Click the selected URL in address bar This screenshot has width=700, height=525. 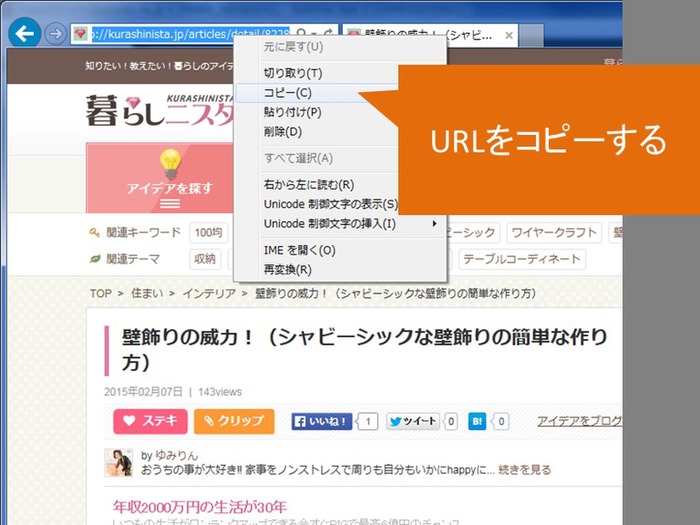190,34
